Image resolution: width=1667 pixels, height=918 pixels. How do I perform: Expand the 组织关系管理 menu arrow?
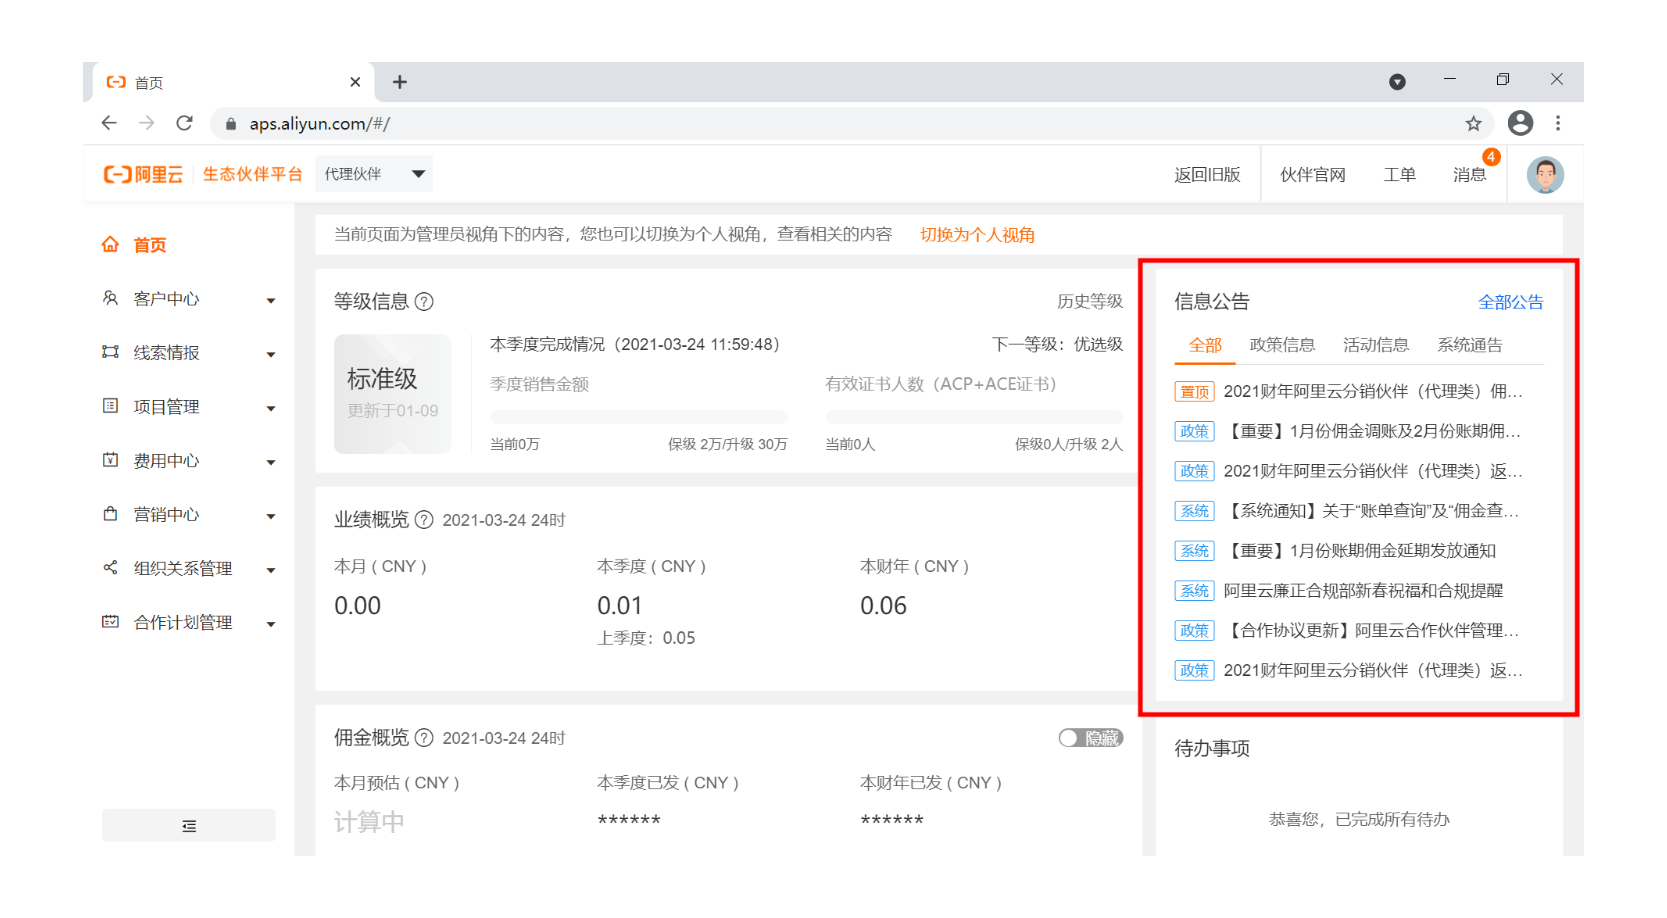tap(270, 570)
